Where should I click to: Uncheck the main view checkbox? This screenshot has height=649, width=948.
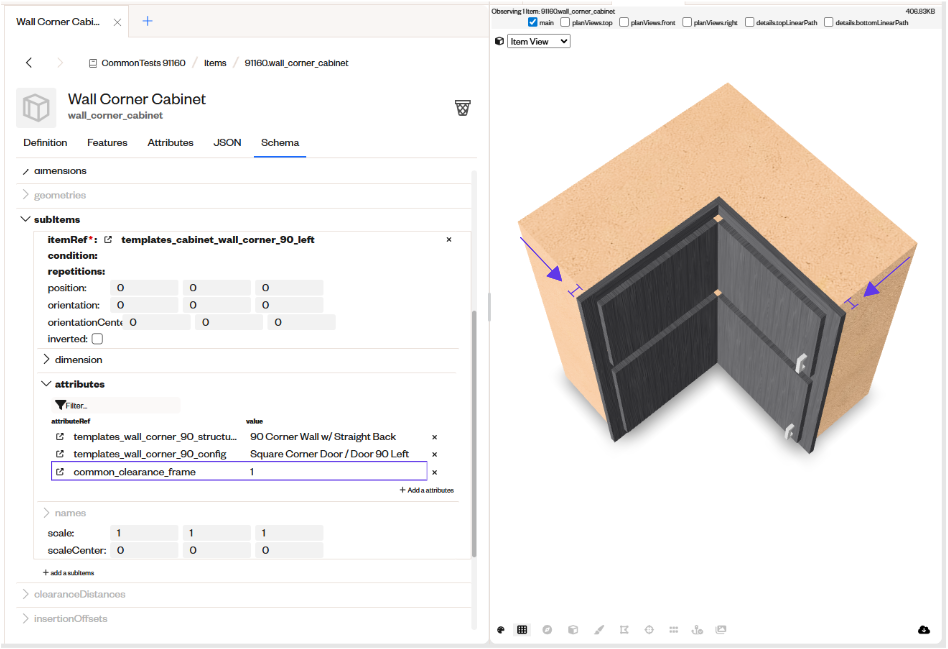pyautogui.click(x=533, y=22)
